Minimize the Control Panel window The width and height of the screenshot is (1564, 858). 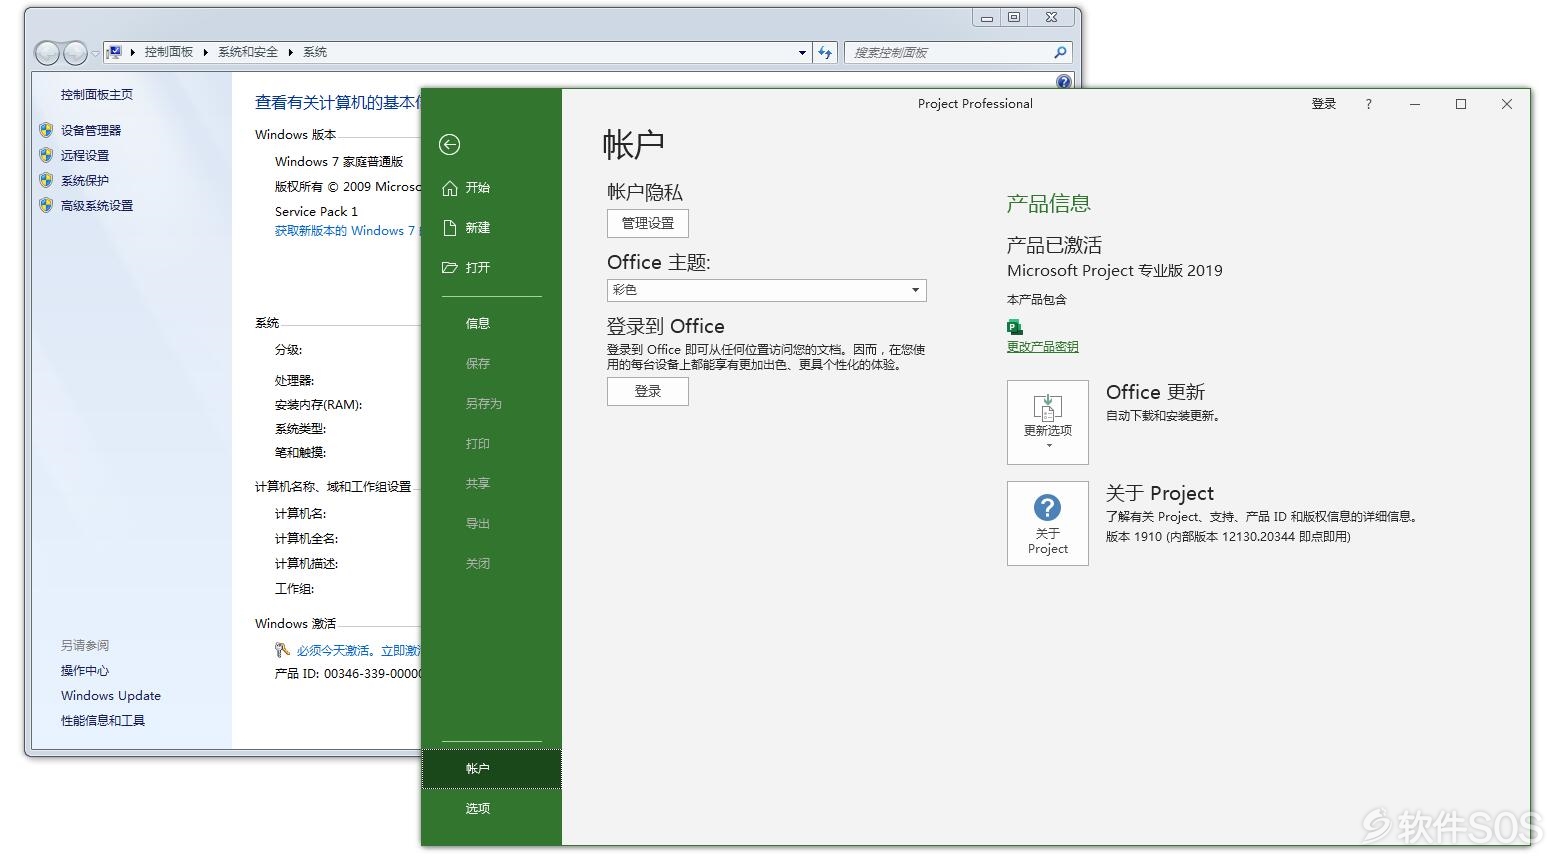[987, 18]
